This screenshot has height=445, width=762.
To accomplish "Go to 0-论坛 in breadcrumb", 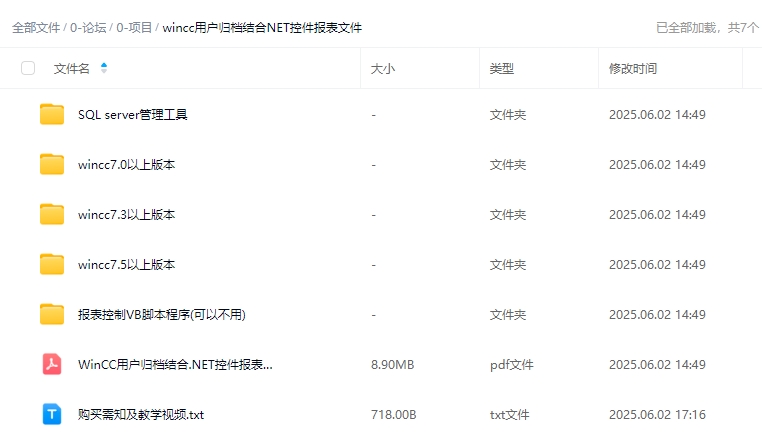I will (x=88, y=28).
